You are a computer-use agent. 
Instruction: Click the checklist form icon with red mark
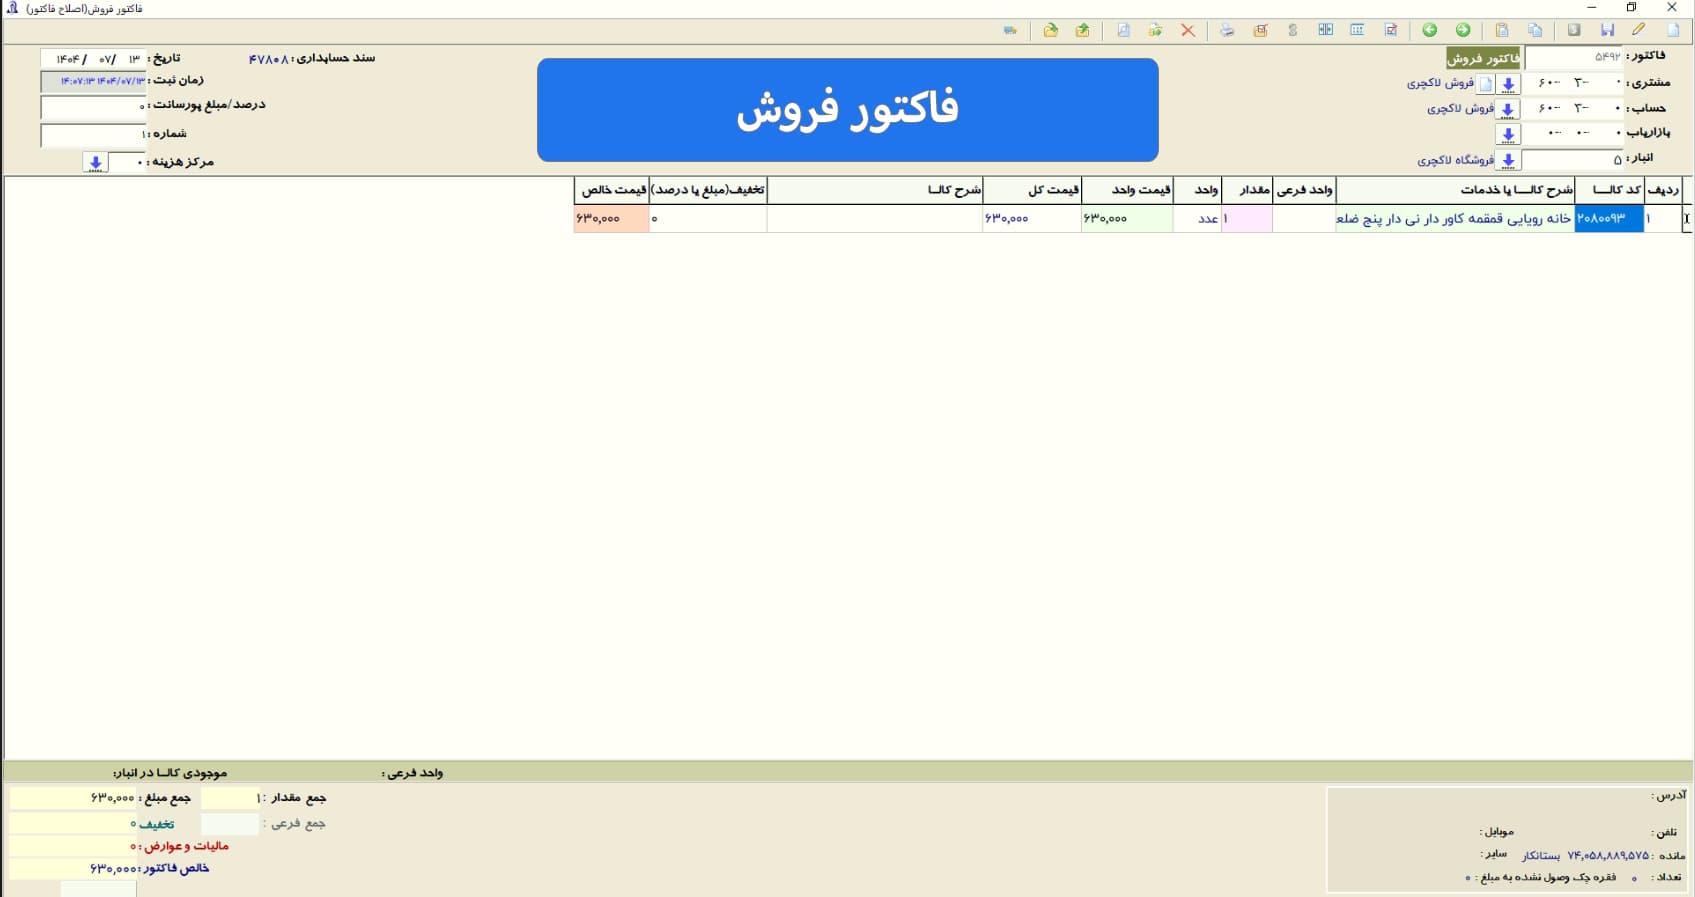tap(1391, 30)
